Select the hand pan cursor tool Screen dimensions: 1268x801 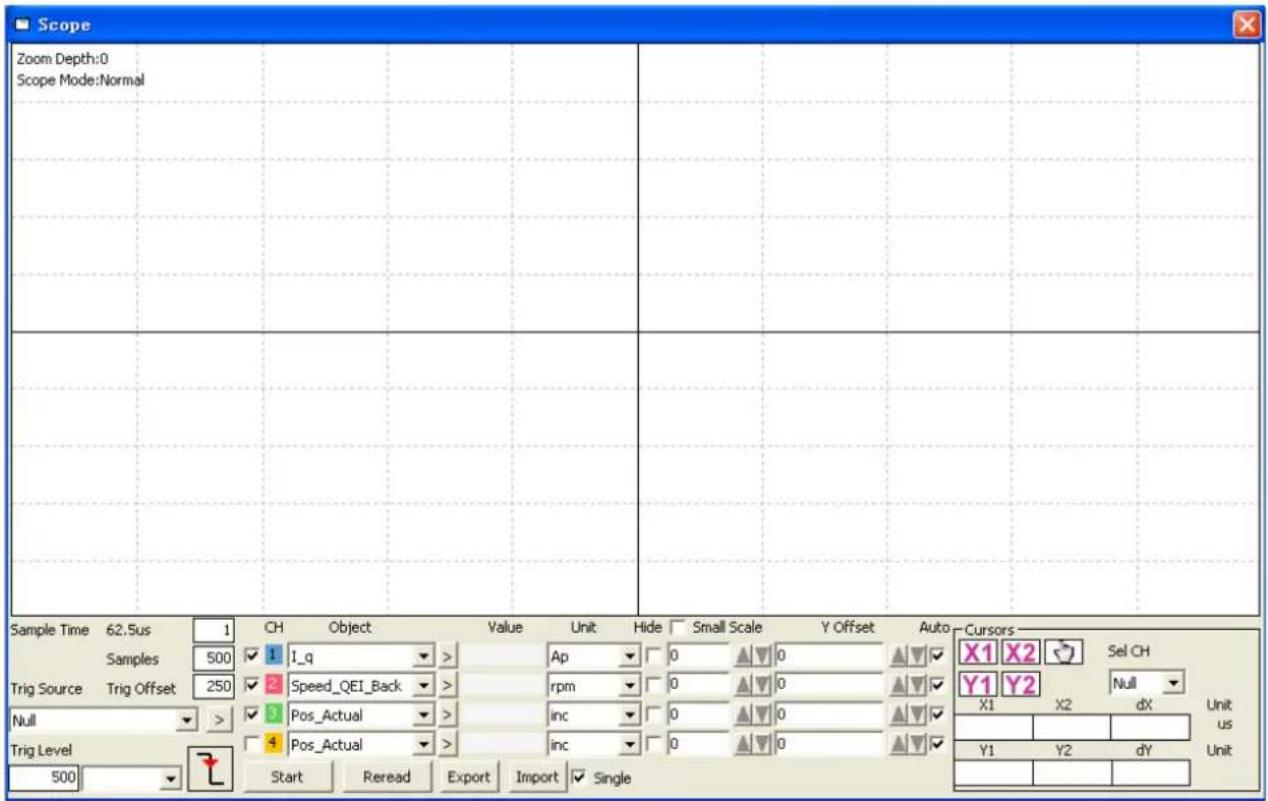[1063, 653]
